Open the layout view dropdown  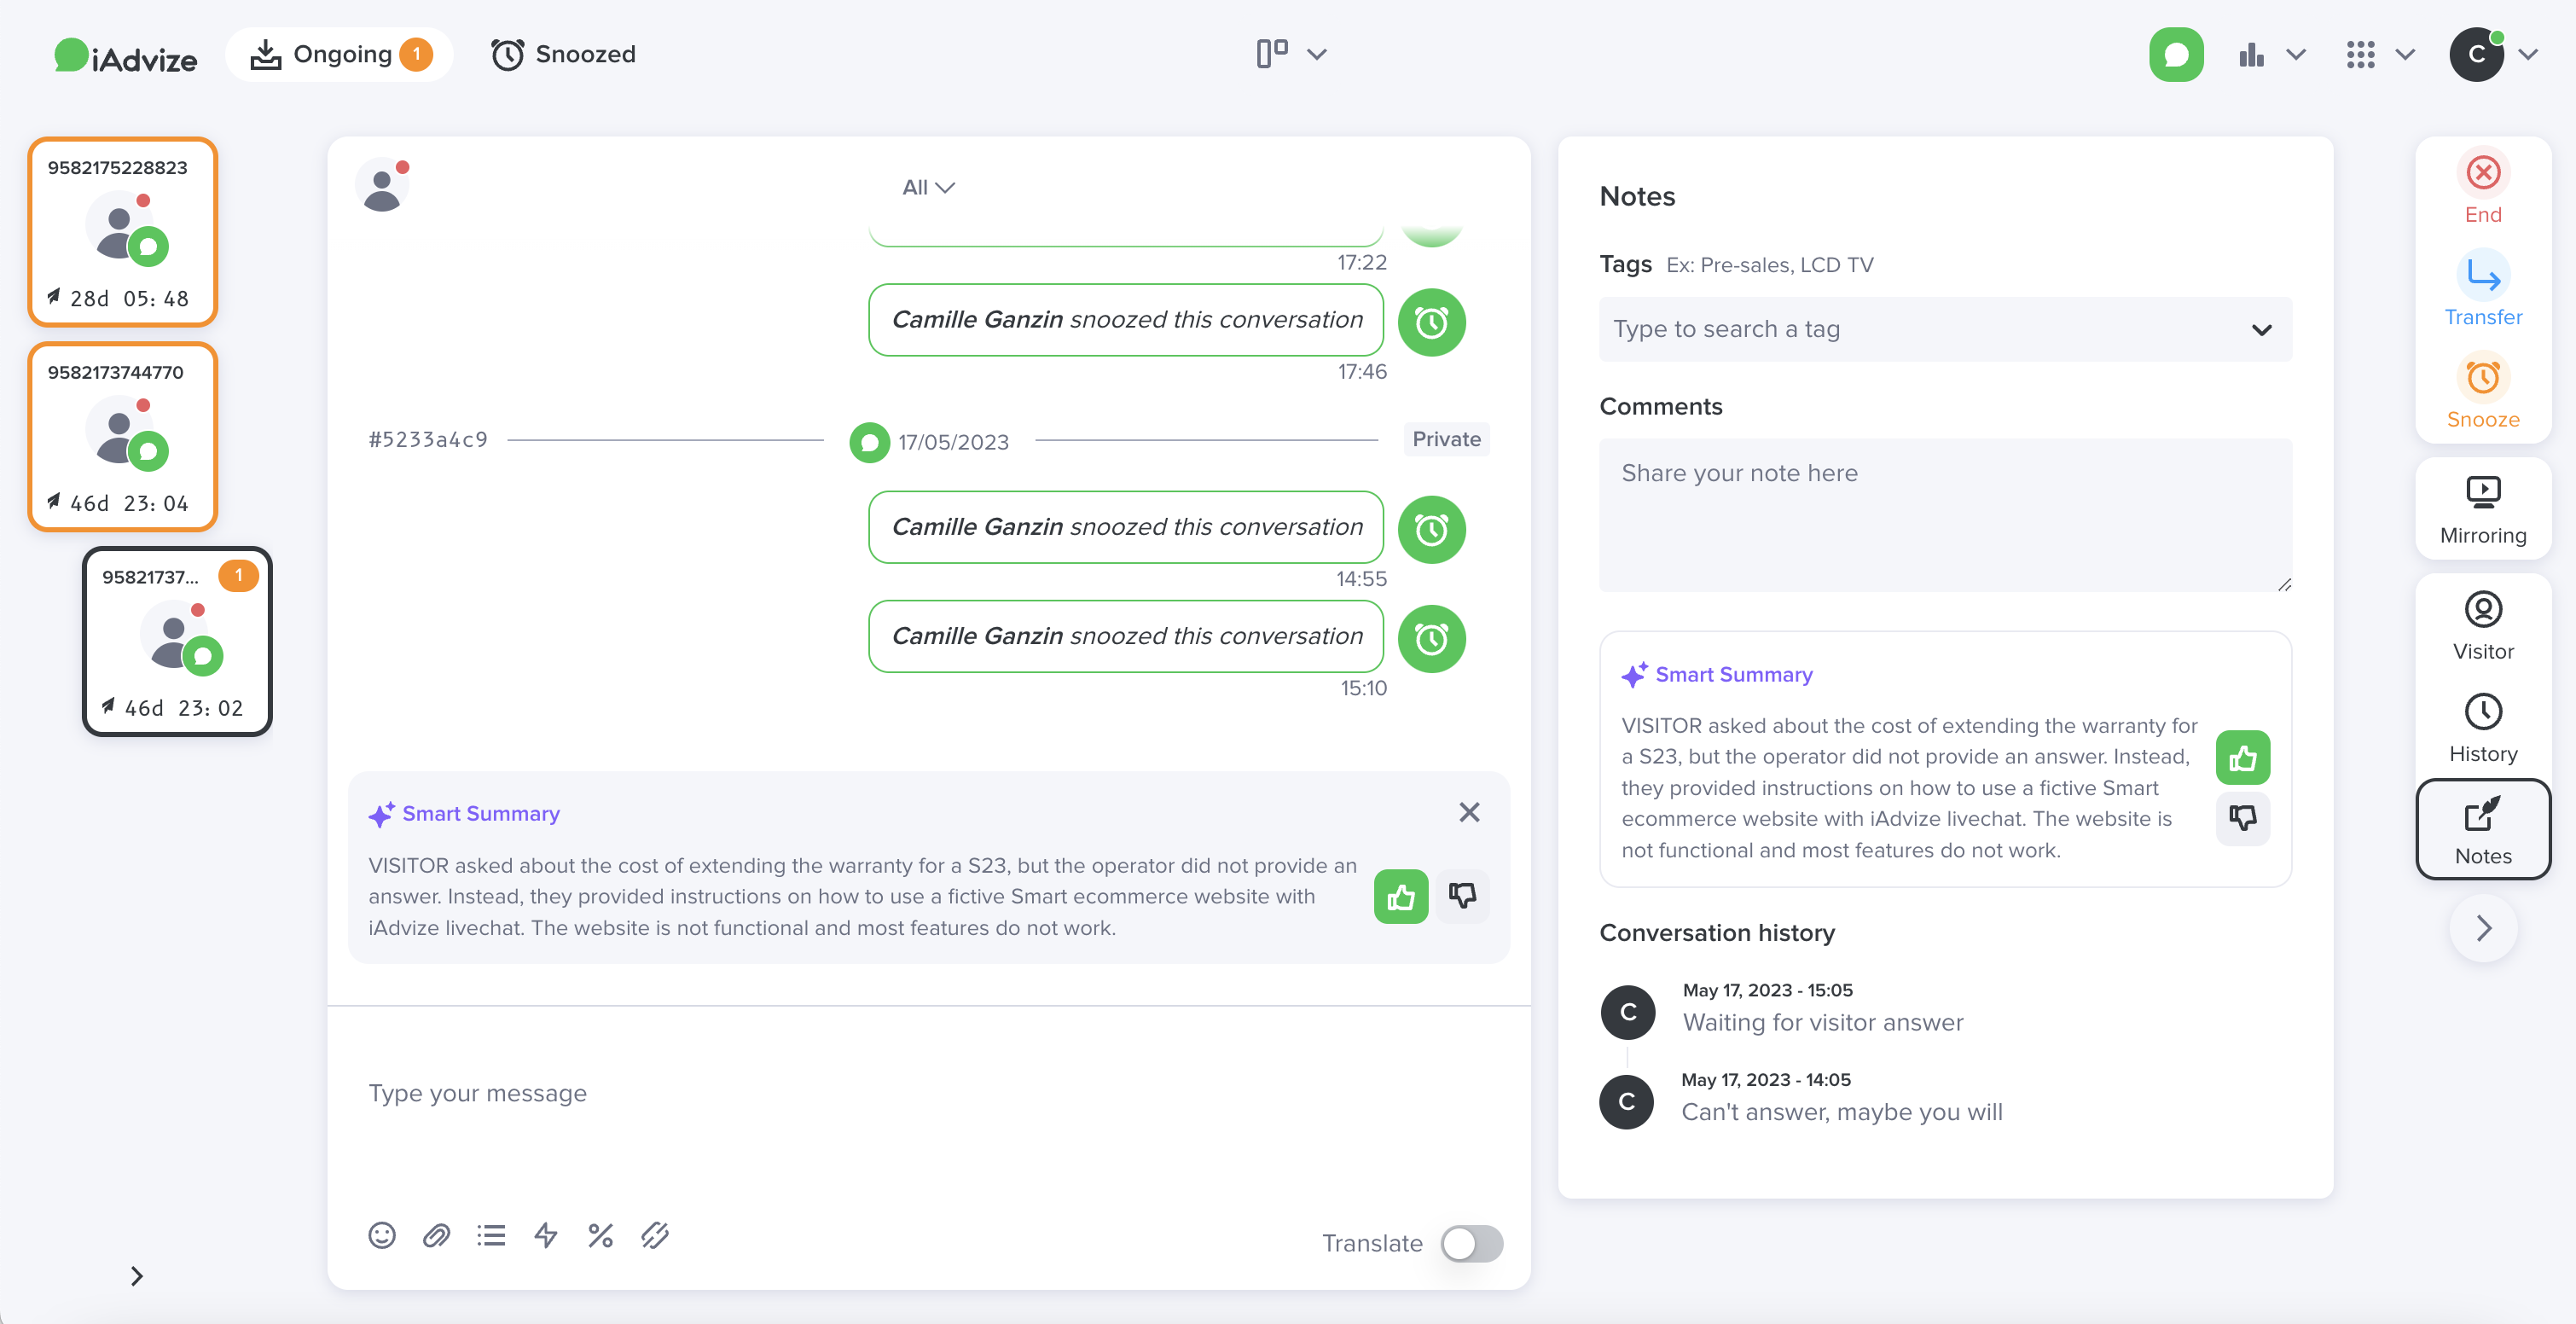1291,54
